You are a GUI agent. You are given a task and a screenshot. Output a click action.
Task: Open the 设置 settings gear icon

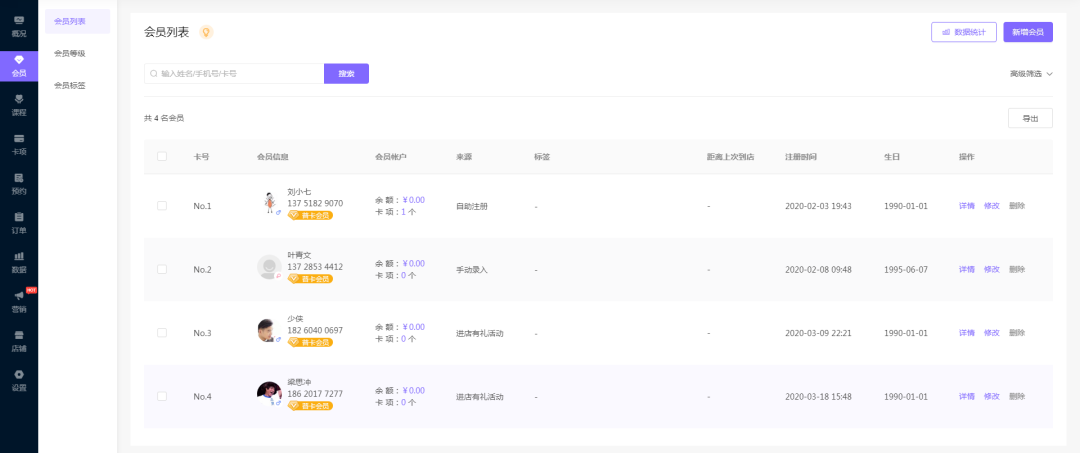tap(19, 375)
